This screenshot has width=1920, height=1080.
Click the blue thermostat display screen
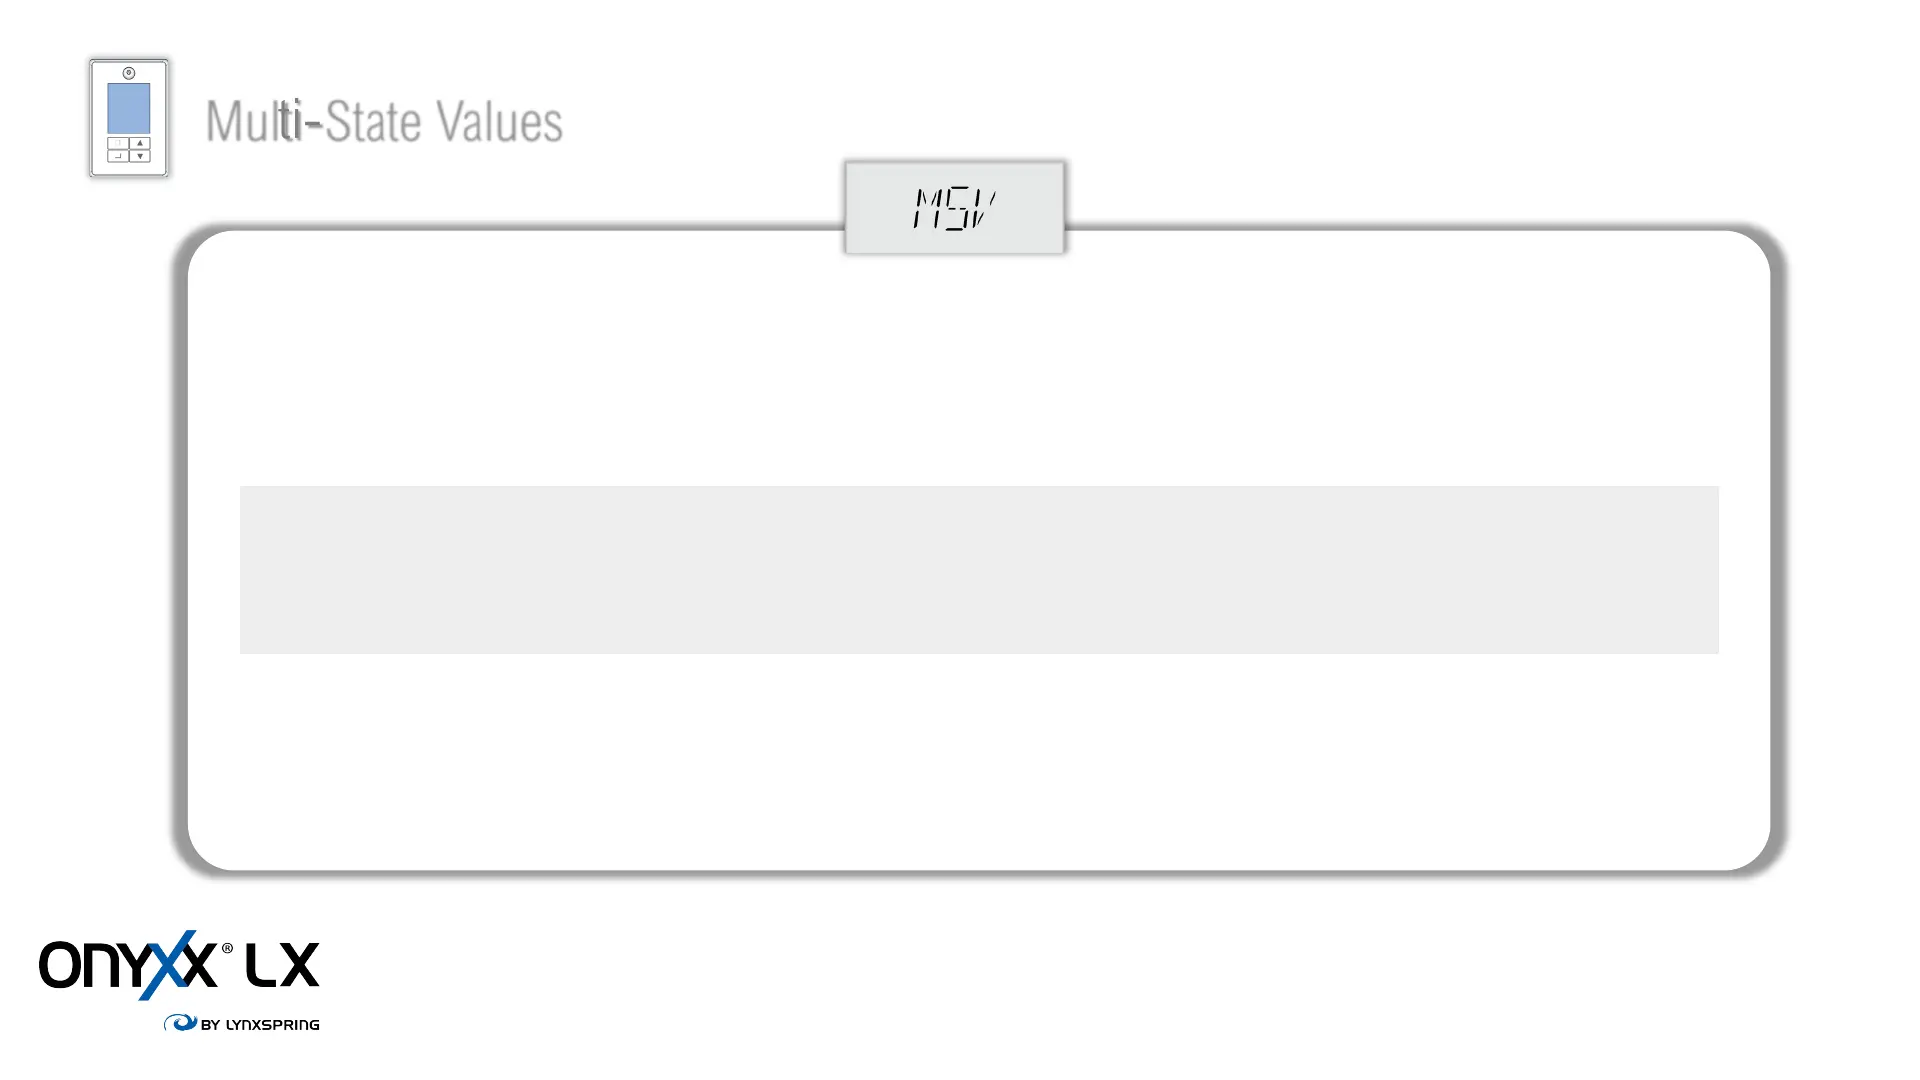[x=129, y=108]
